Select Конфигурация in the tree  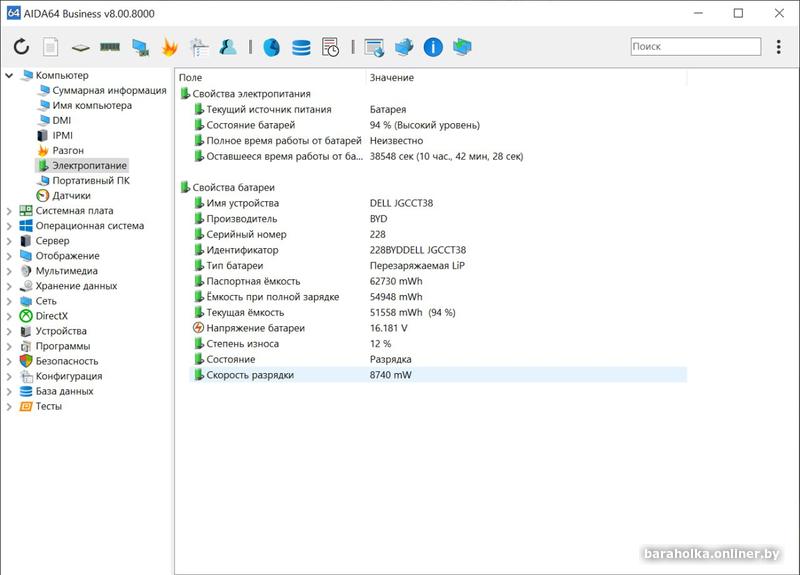click(x=69, y=376)
